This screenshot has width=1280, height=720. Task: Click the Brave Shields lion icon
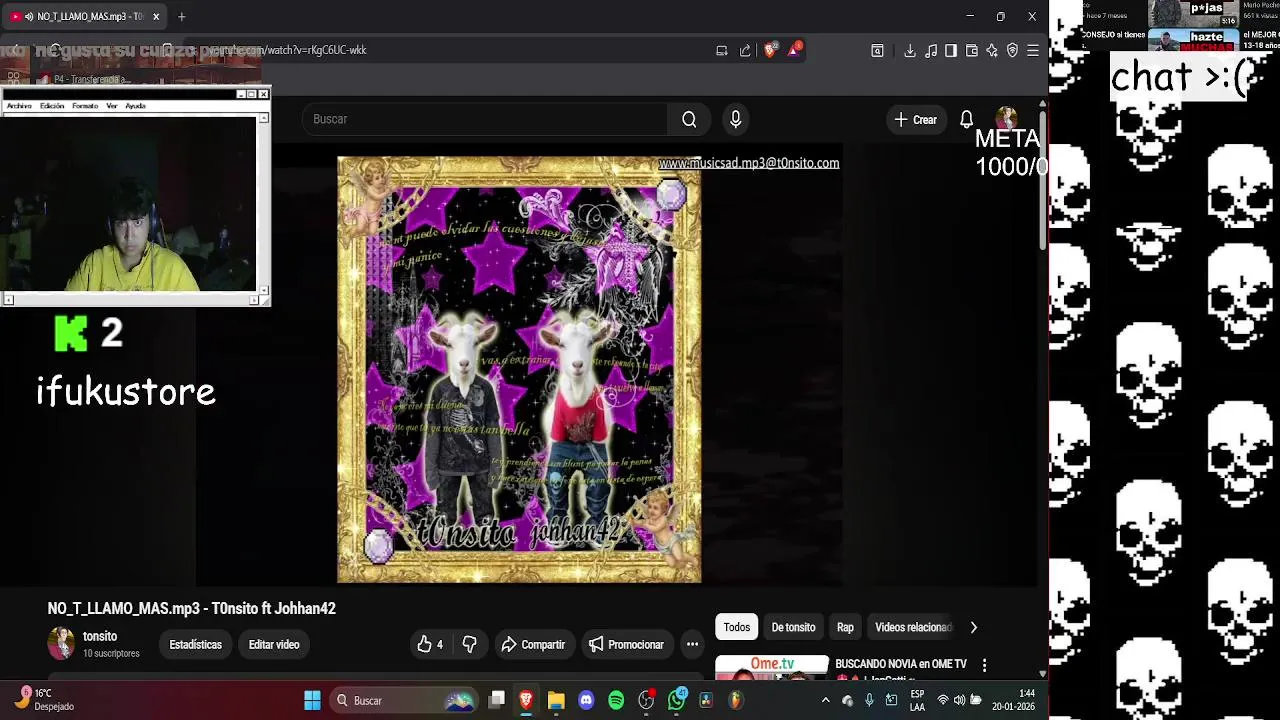770,50
